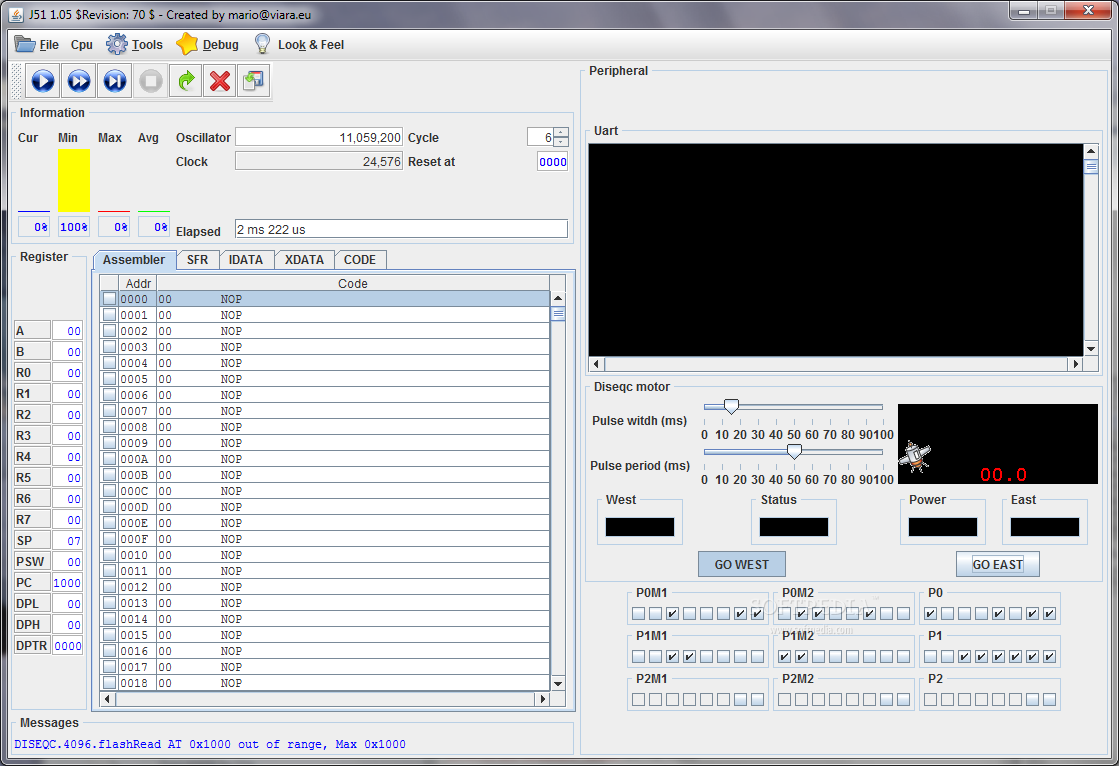Toggle the first P1M2 checkbox

[x=784, y=656]
